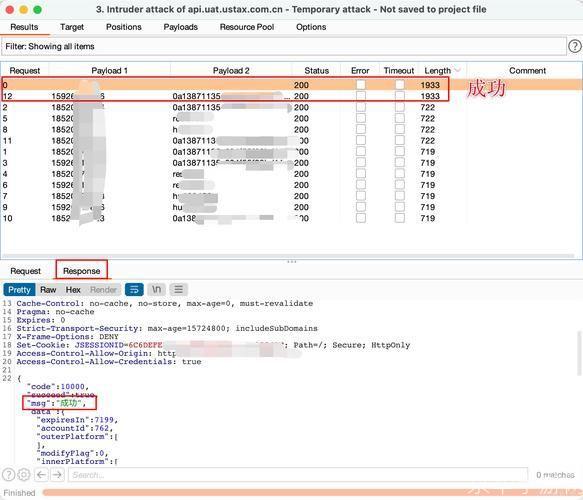Click the filter help question mark icon
The width and height of the screenshot is (583, 500).
574,46
